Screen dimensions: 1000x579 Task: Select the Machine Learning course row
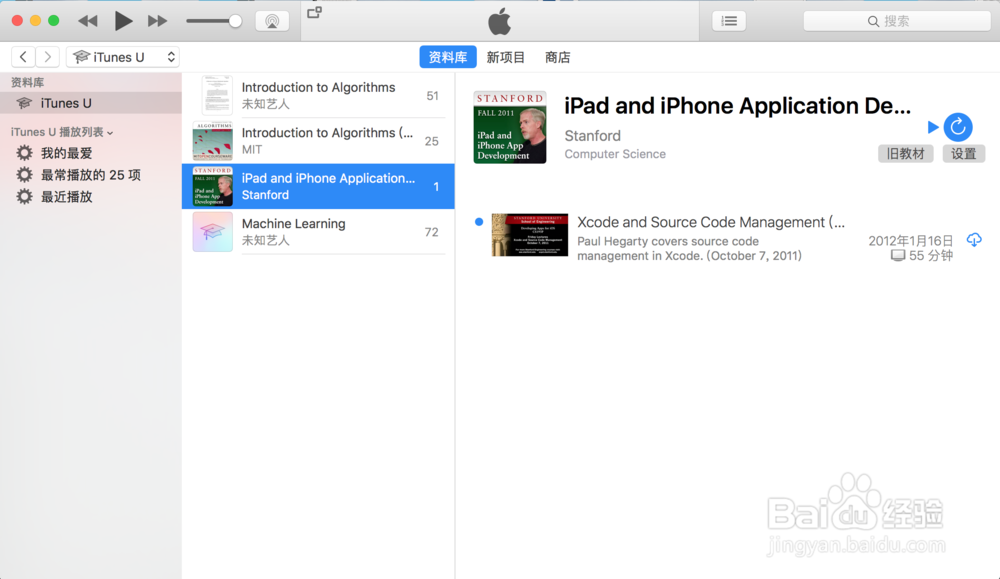pyautogui.click(x=318, y=231)
